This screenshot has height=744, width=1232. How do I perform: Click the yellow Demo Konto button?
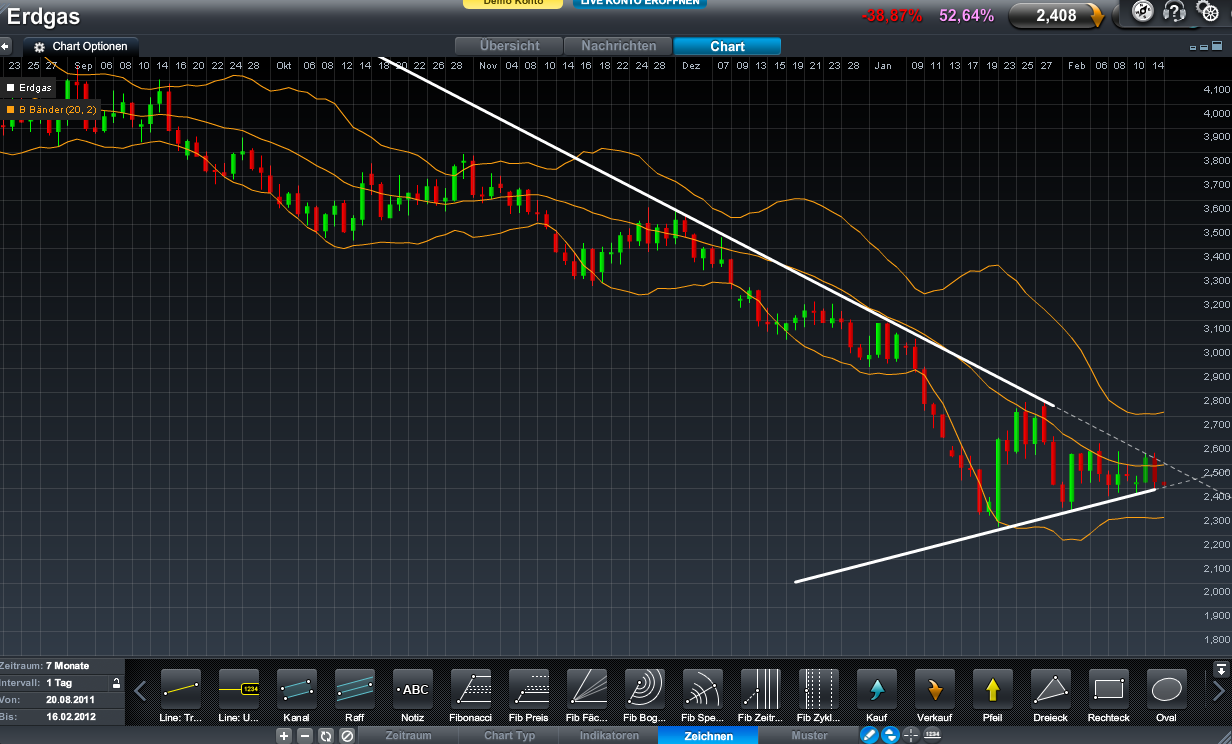(x=513, y=4)
